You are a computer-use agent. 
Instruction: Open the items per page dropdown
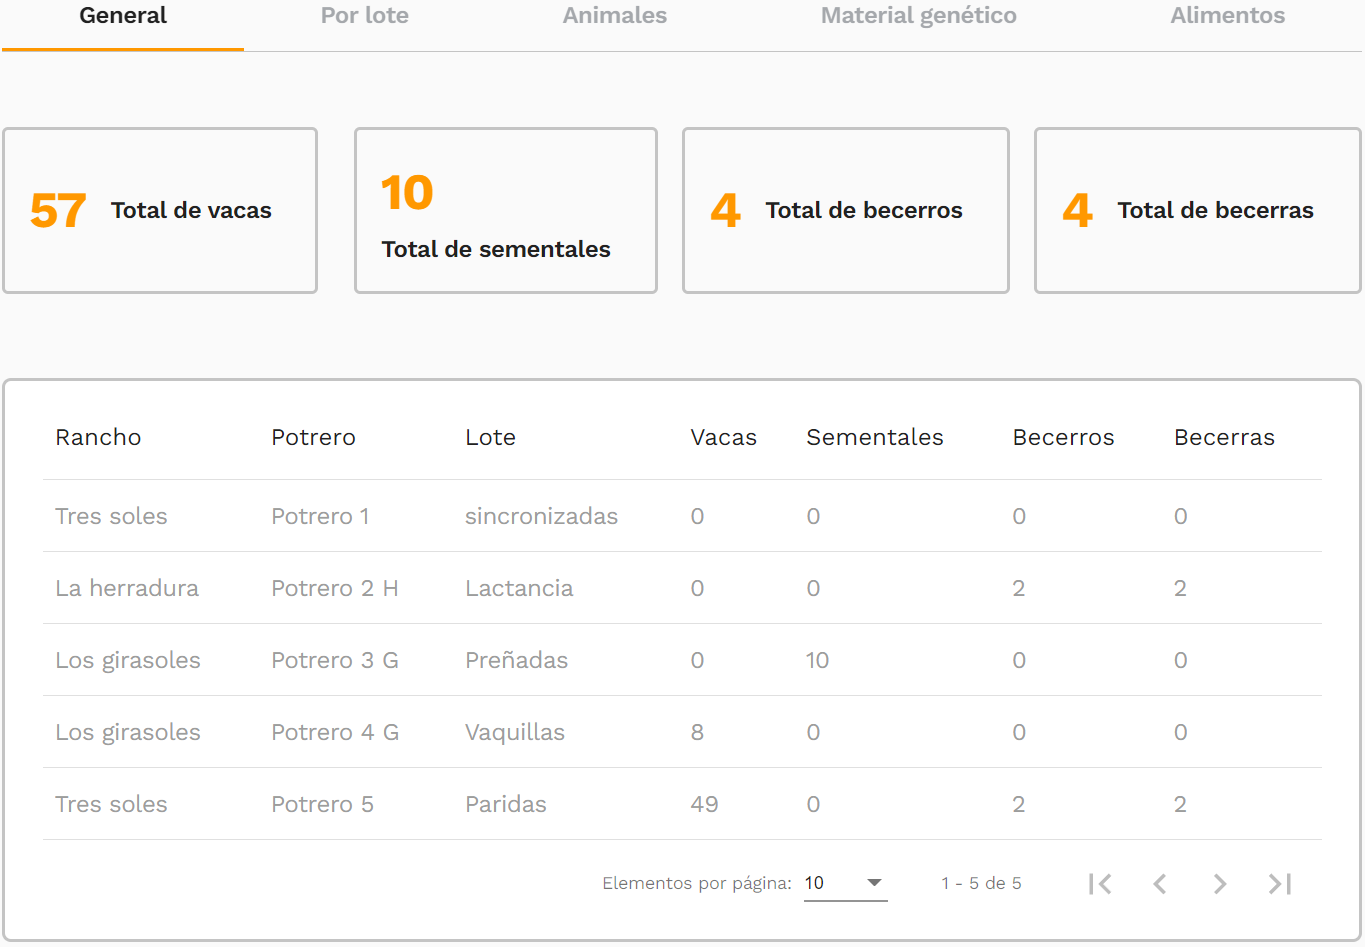pyautogui.click(x=845, y=883)
